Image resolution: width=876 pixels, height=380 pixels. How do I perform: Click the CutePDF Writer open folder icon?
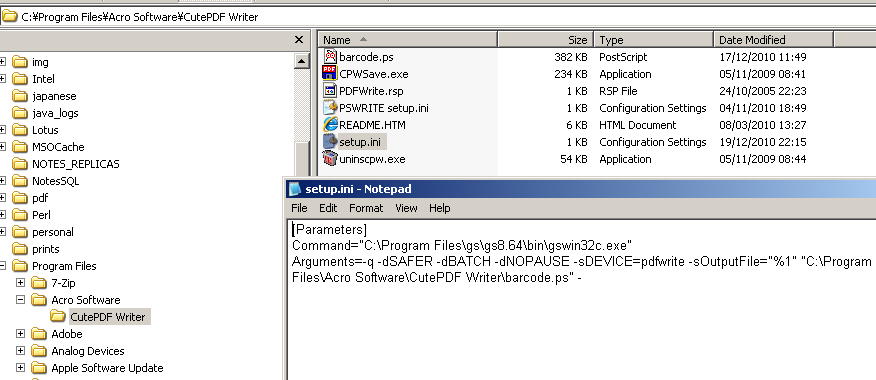[58, 317]
